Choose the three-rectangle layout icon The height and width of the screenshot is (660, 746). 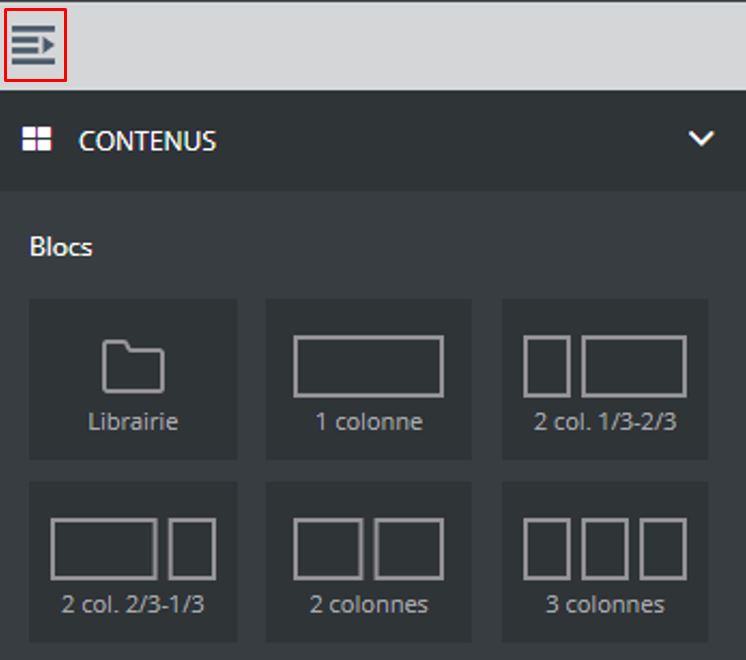click(x=605, y=549)
